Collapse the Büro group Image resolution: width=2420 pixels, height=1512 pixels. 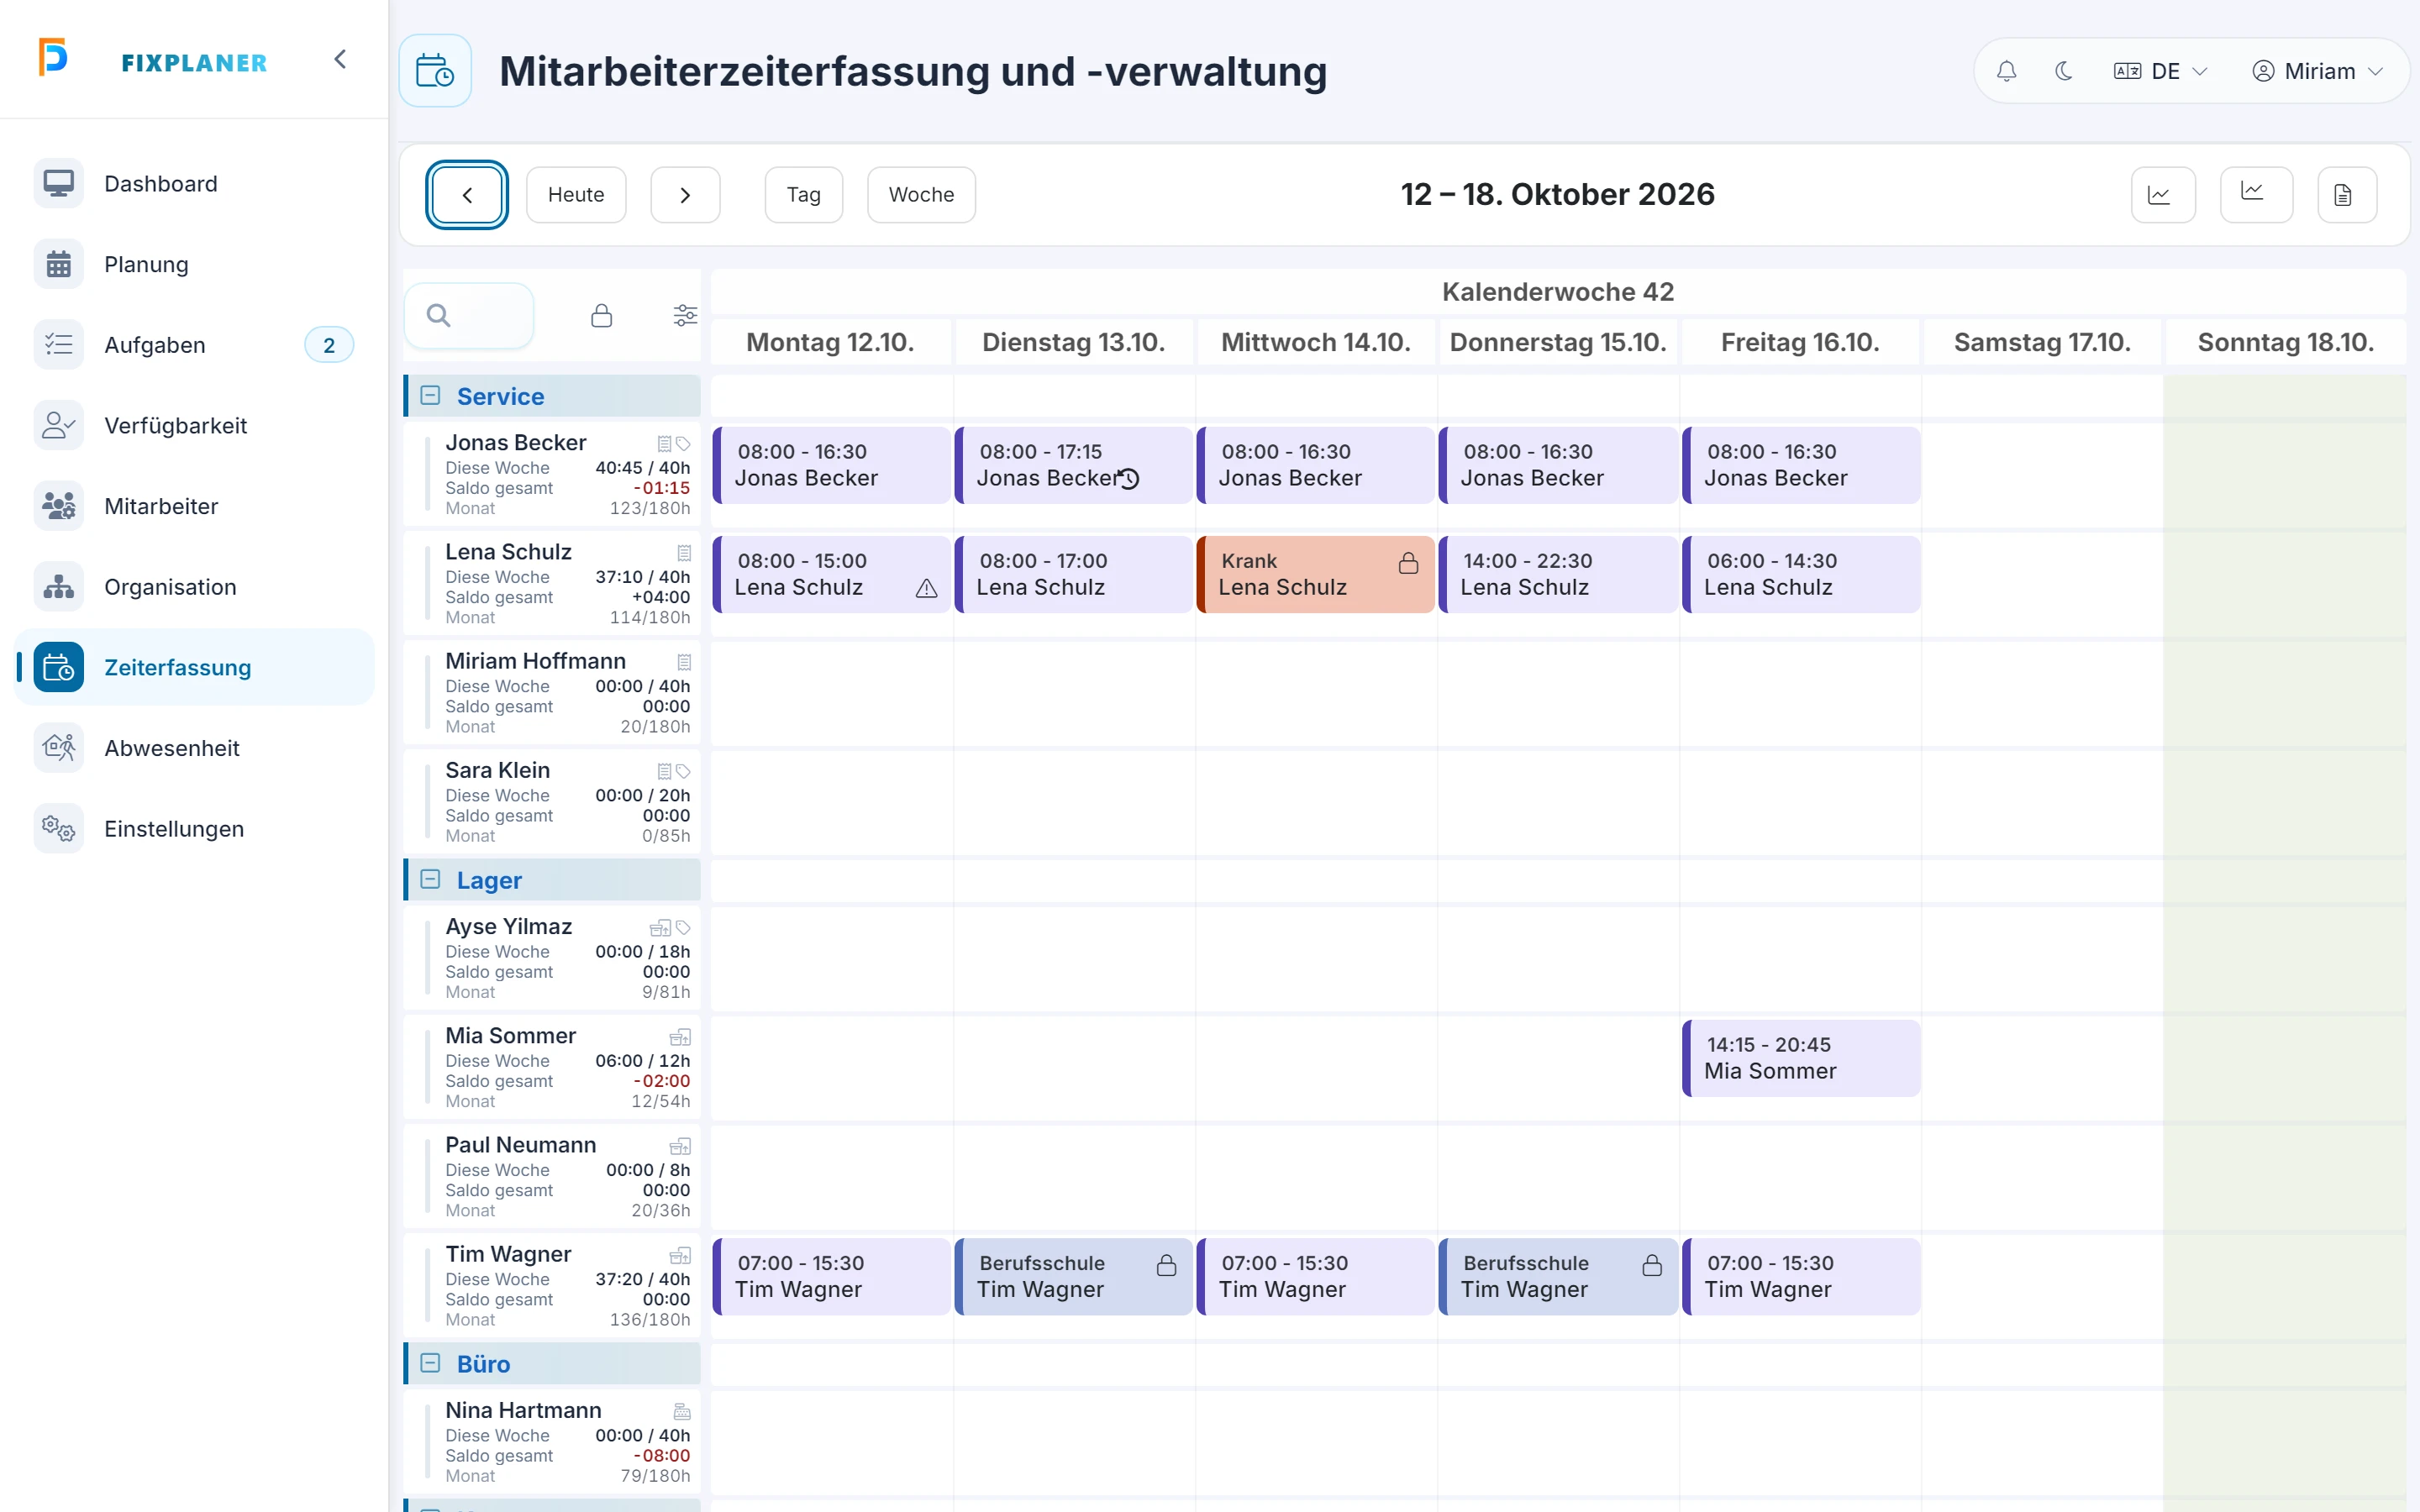click(x=430, y=1364)
